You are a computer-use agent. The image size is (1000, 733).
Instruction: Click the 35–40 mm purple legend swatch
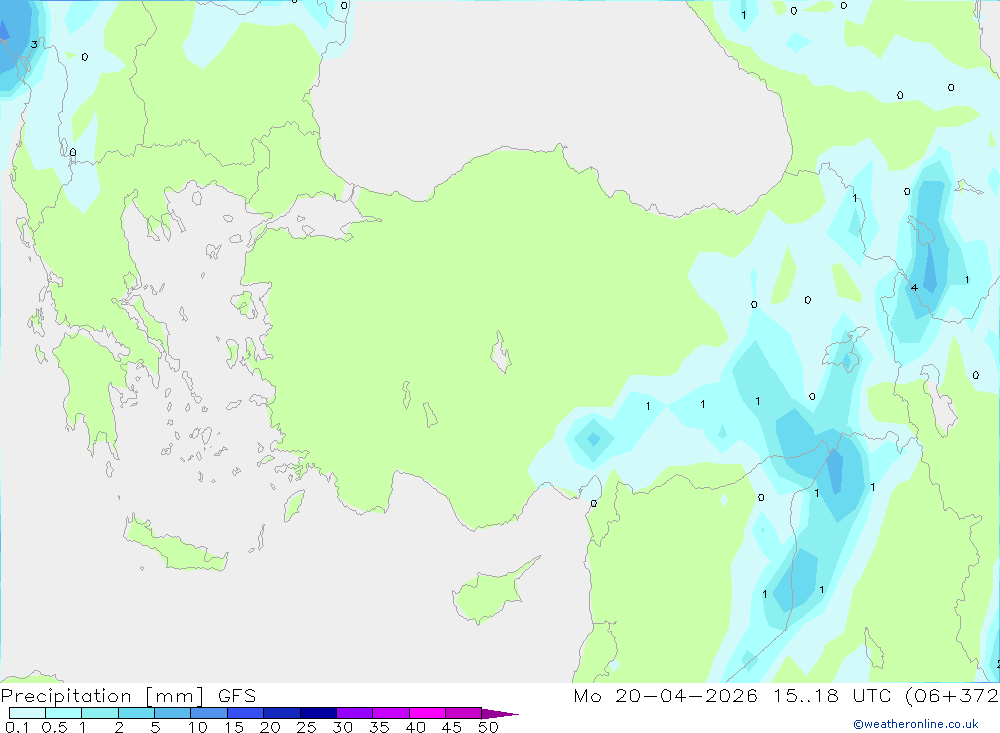pos(391,713)
